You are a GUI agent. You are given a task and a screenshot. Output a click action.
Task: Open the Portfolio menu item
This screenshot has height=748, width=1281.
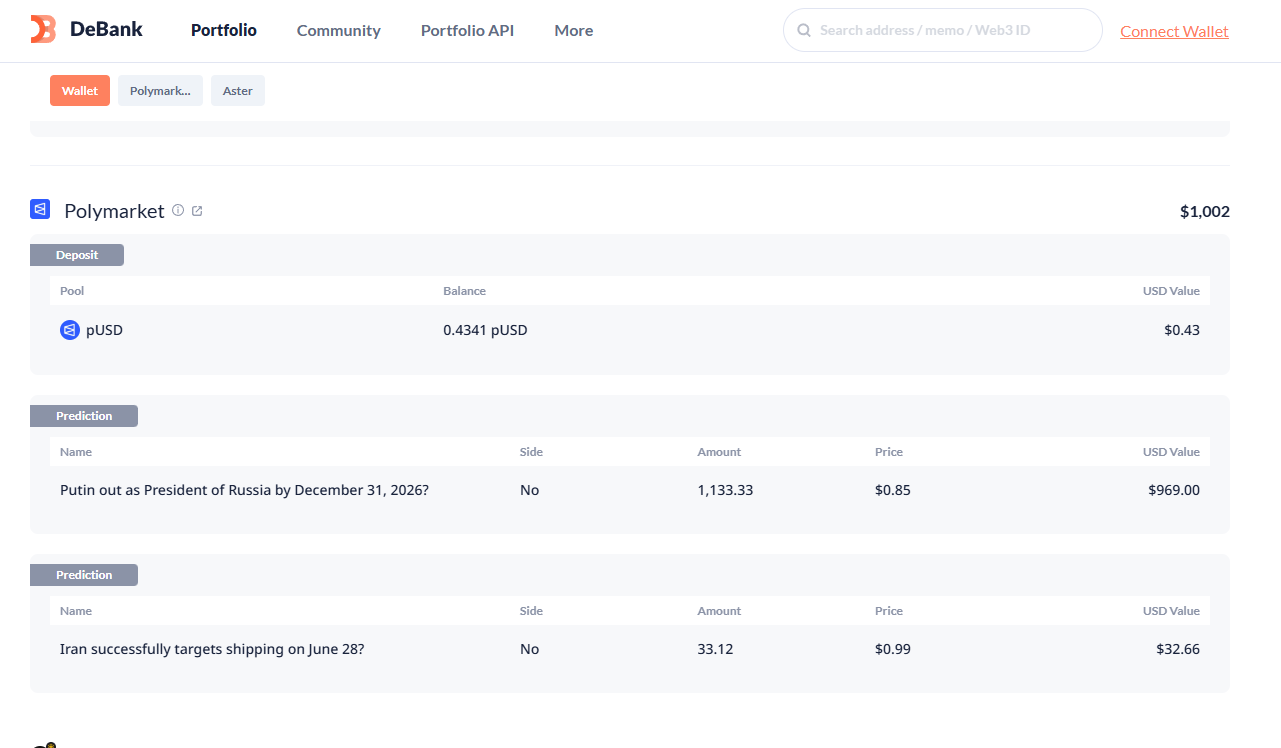tap(224, 30)
